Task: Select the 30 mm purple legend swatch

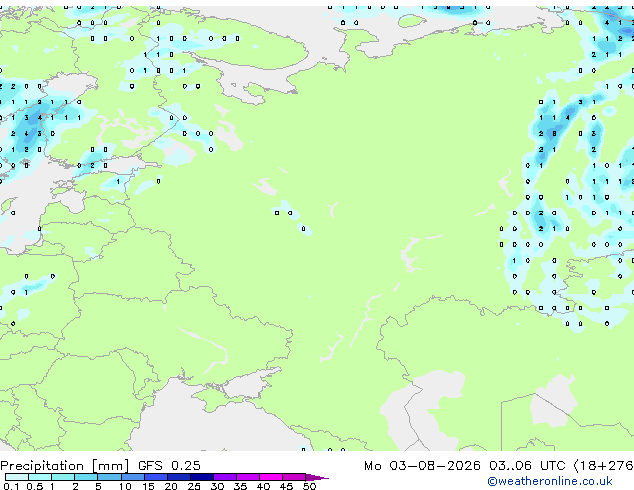Action: pos(224,477)
